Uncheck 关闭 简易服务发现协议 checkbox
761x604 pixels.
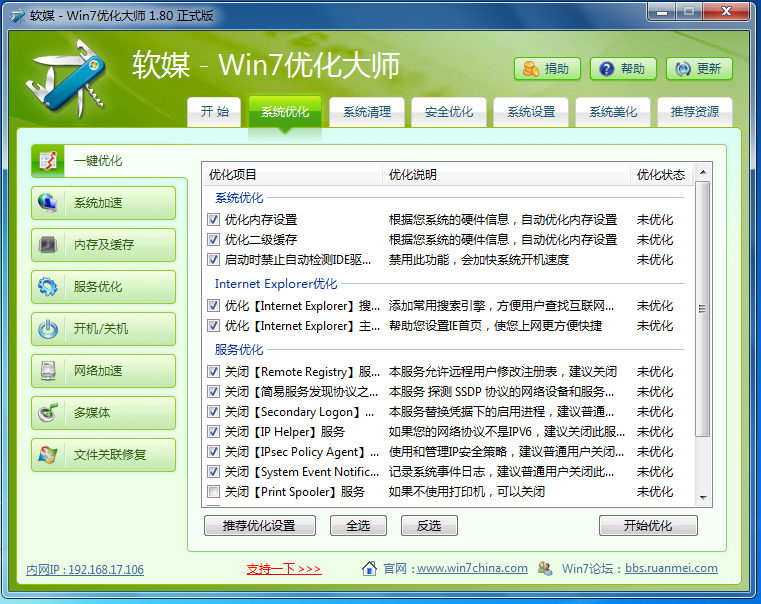(213, 392)
